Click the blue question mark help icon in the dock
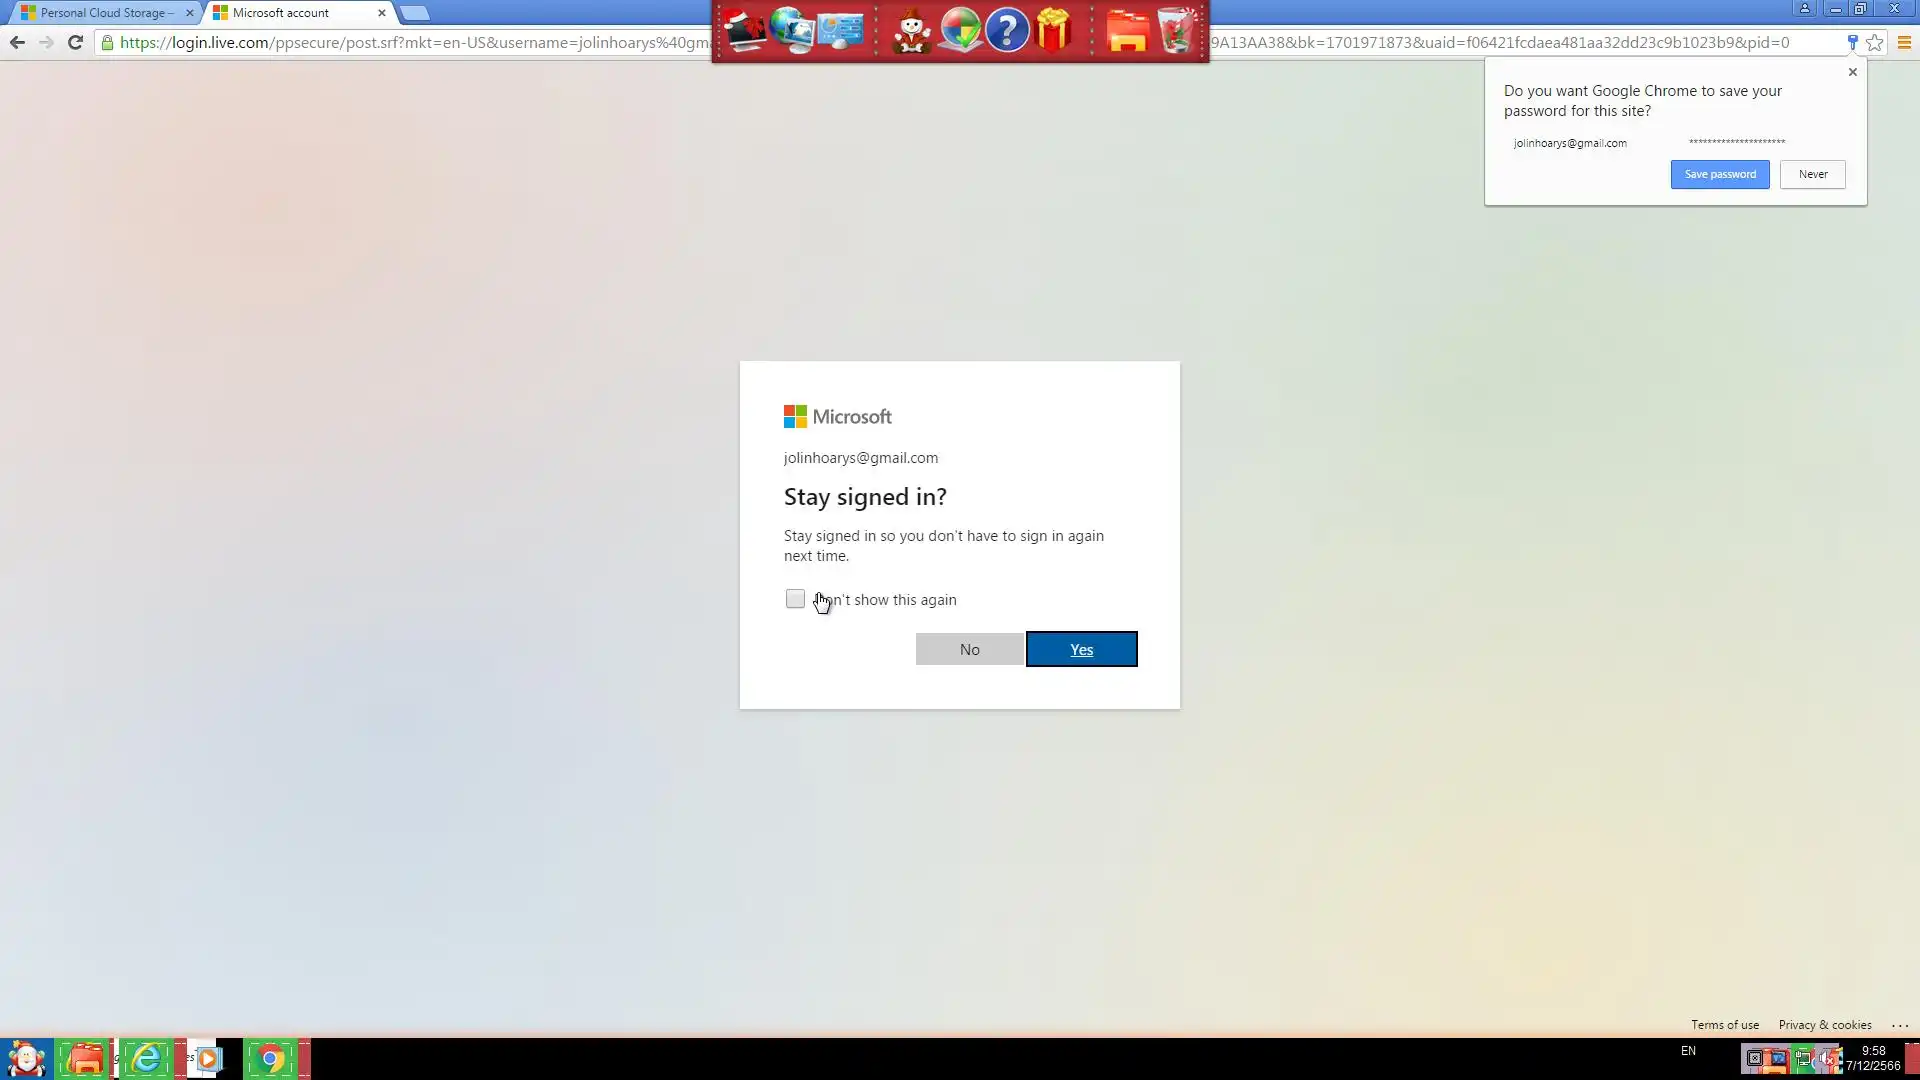1920x1080 pixels. (x=1007, y=30)
